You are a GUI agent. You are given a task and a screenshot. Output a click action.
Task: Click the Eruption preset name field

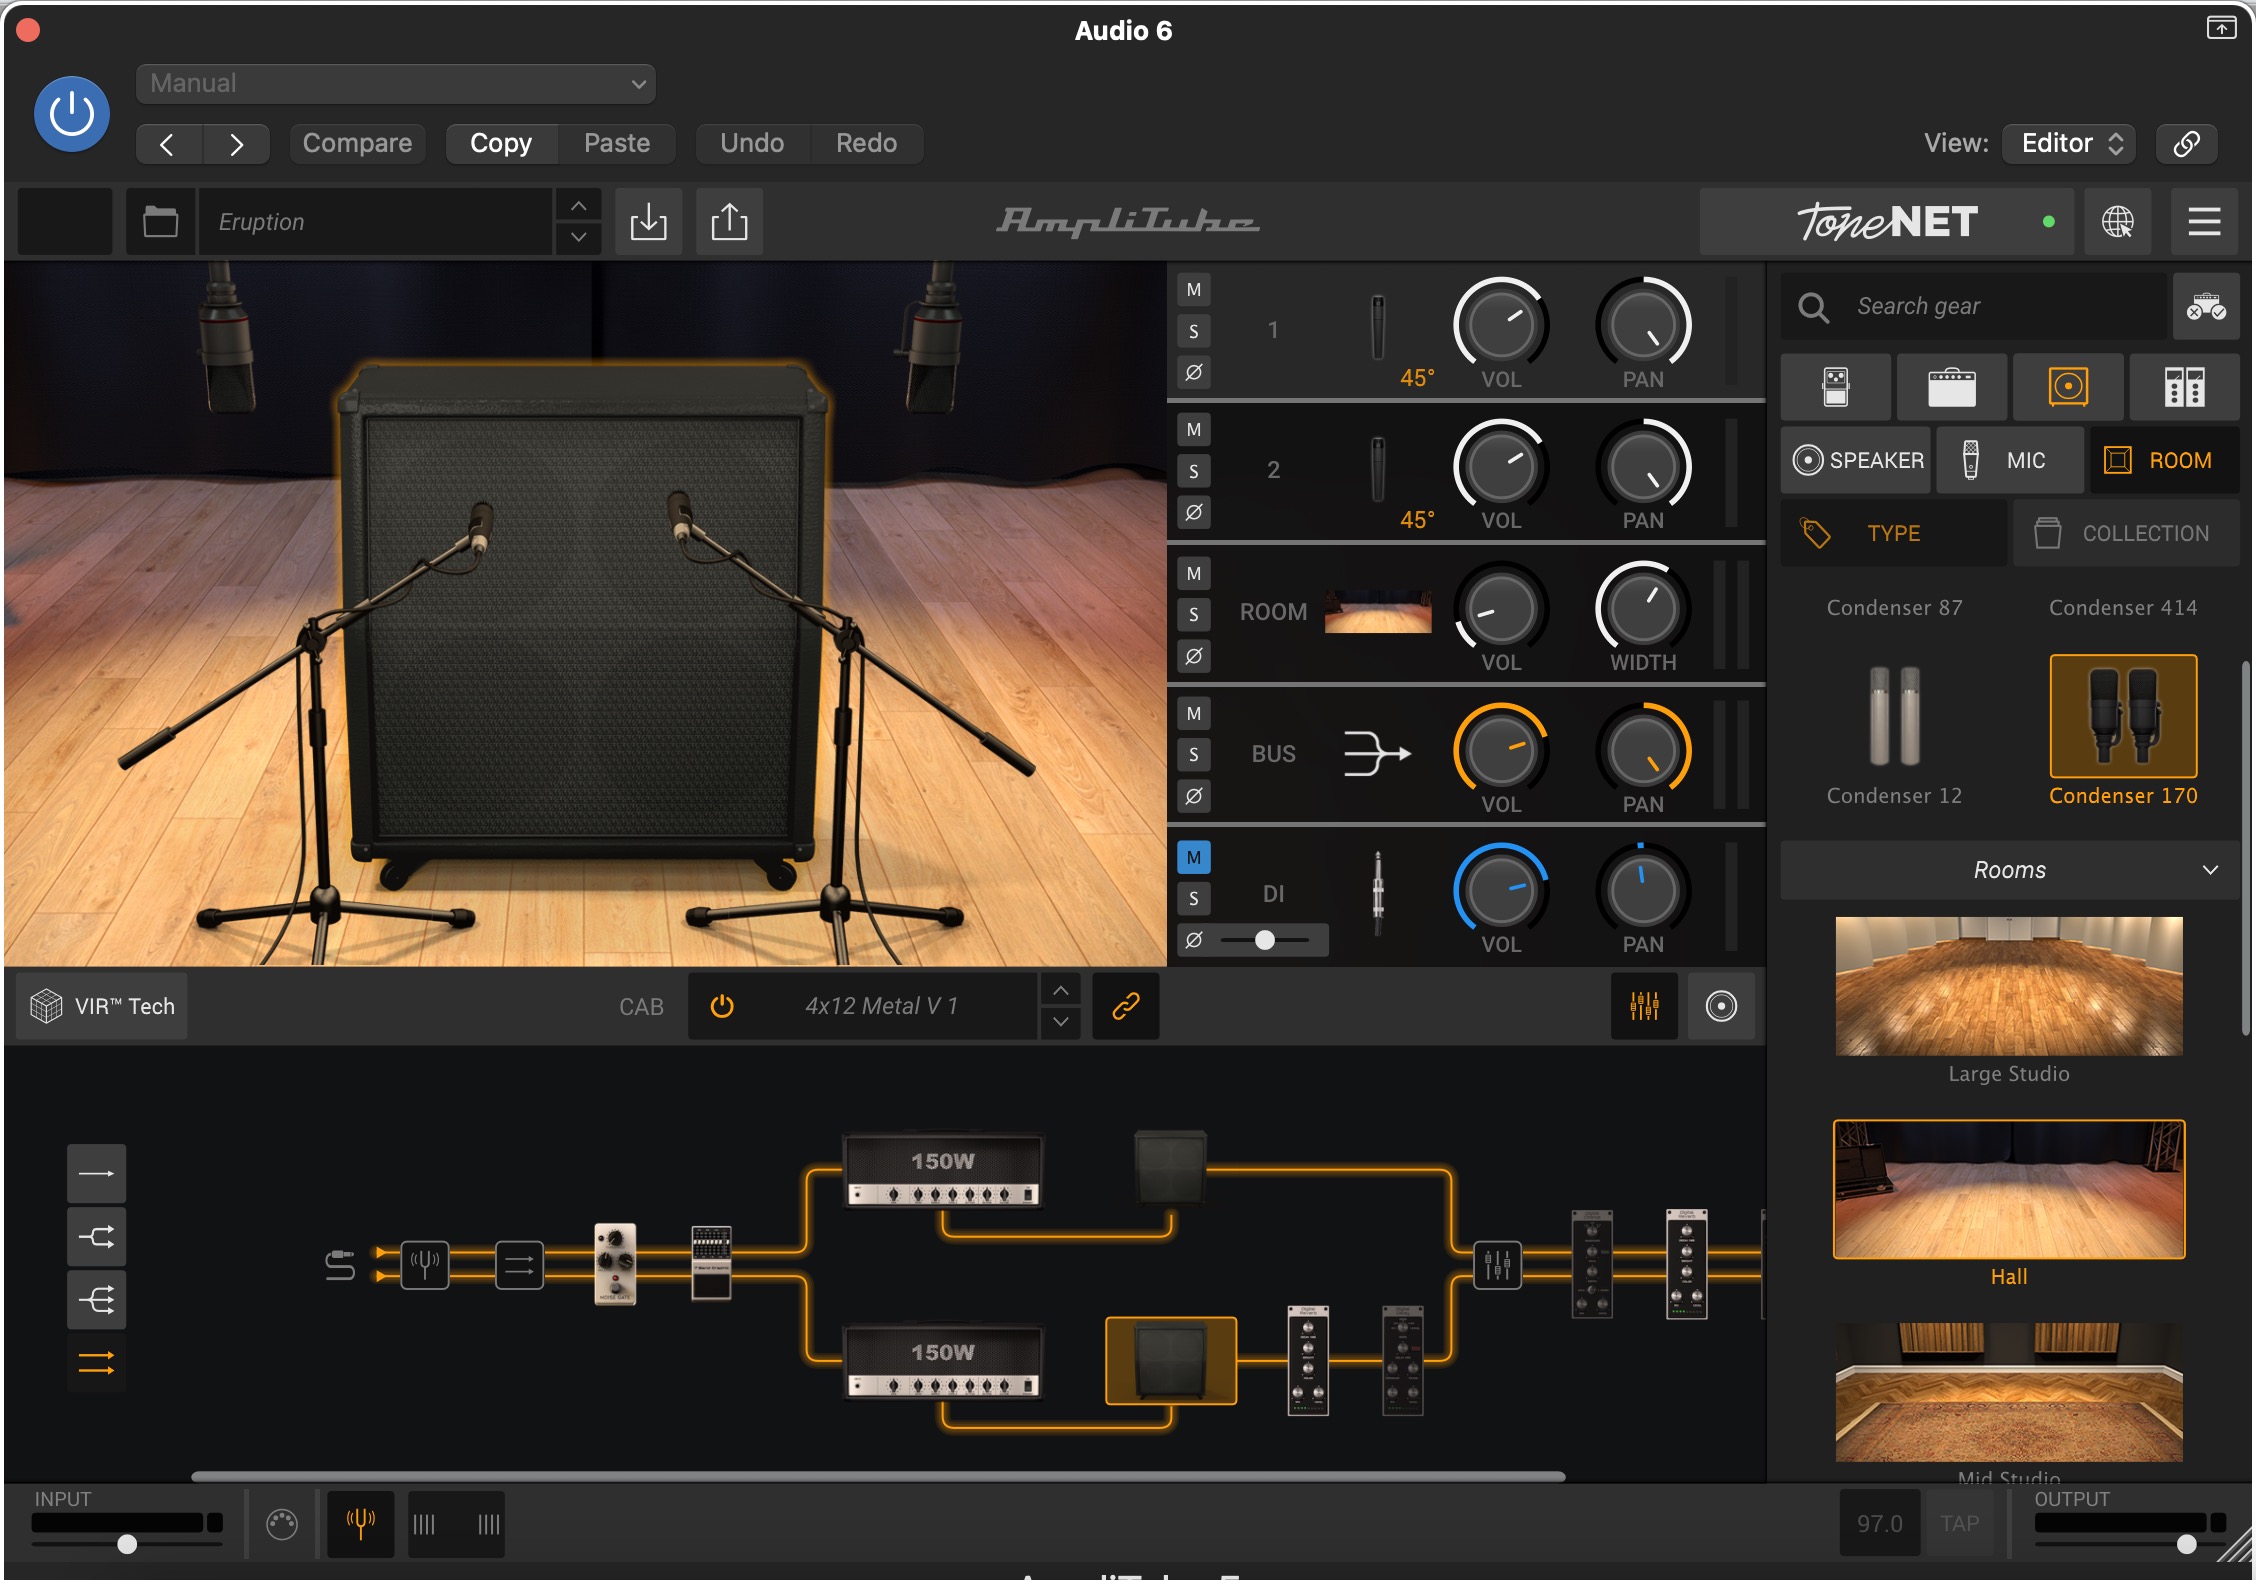(376, 222)
